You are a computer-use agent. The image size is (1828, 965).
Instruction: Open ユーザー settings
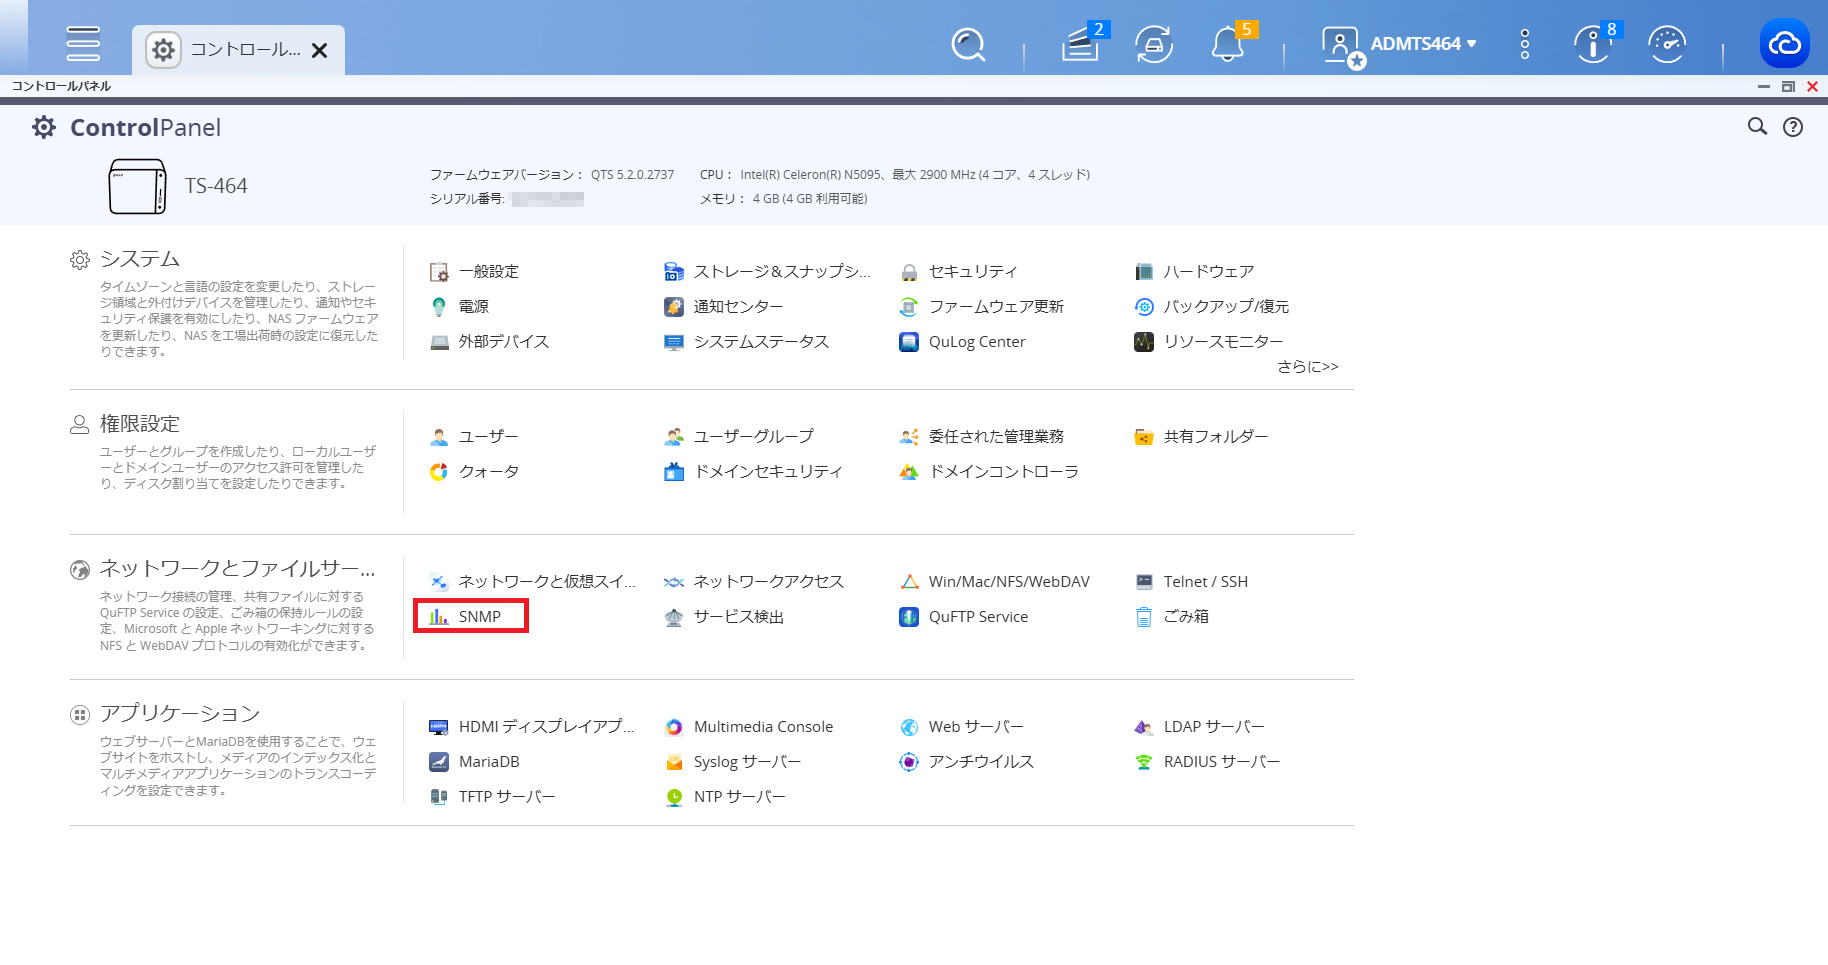474,437
